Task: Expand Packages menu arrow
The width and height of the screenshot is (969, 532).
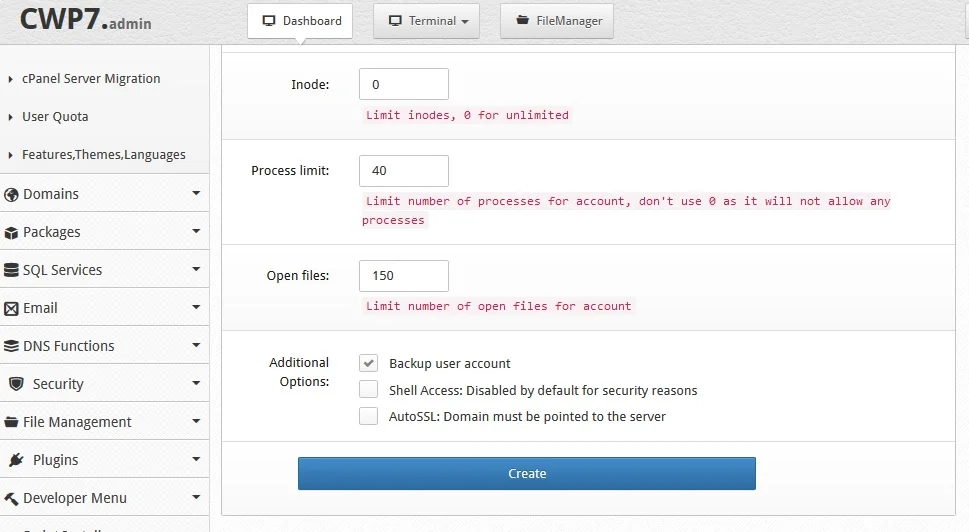Action: (x=196, y=231)
